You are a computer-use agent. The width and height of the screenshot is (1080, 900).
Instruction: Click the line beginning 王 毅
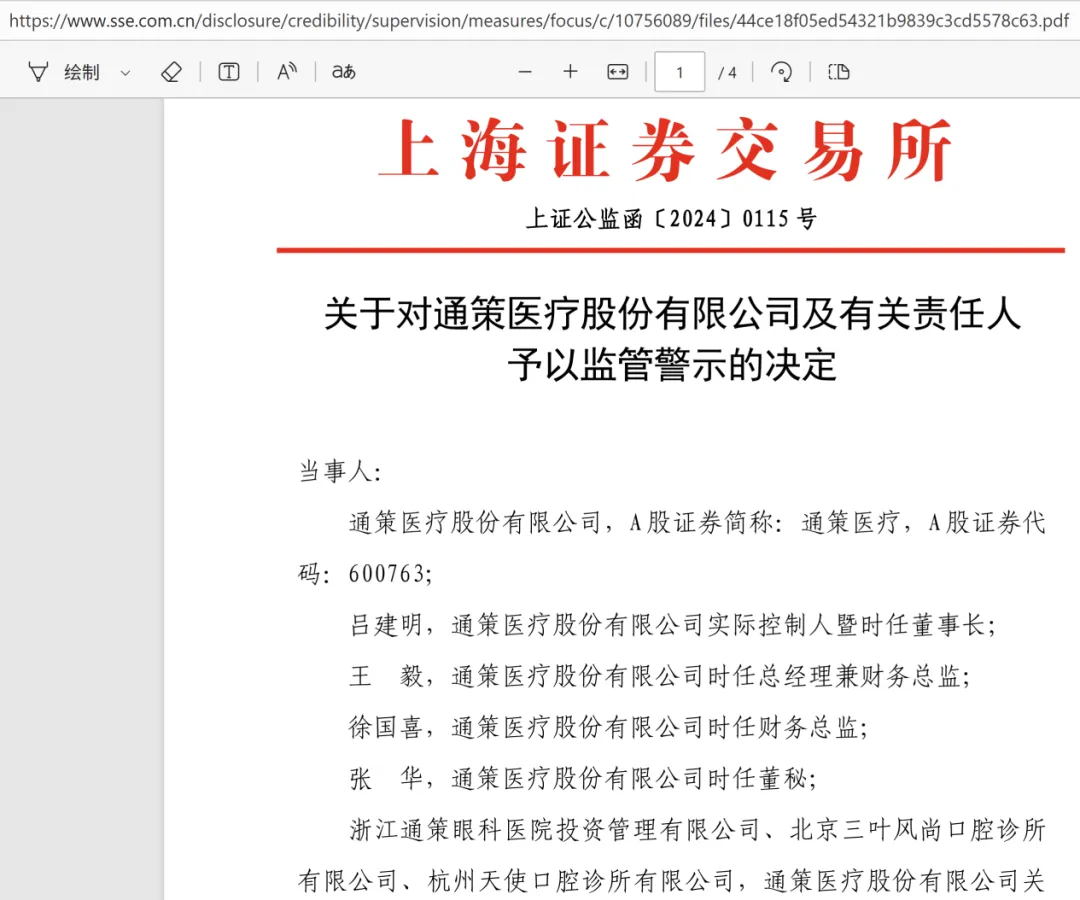[660, 676]
